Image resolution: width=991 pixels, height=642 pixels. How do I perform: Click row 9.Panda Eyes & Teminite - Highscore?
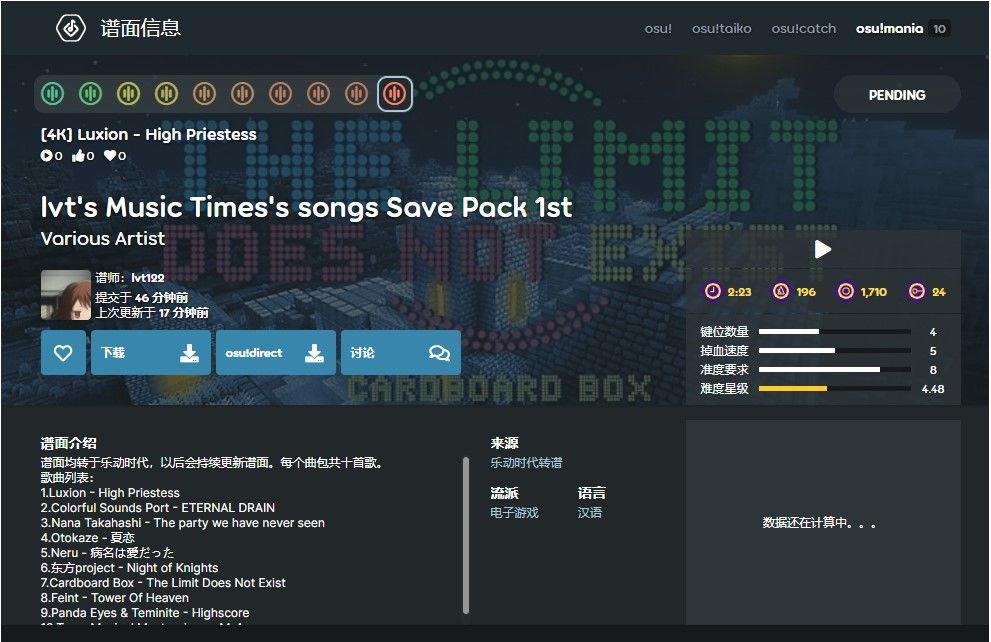145,613
